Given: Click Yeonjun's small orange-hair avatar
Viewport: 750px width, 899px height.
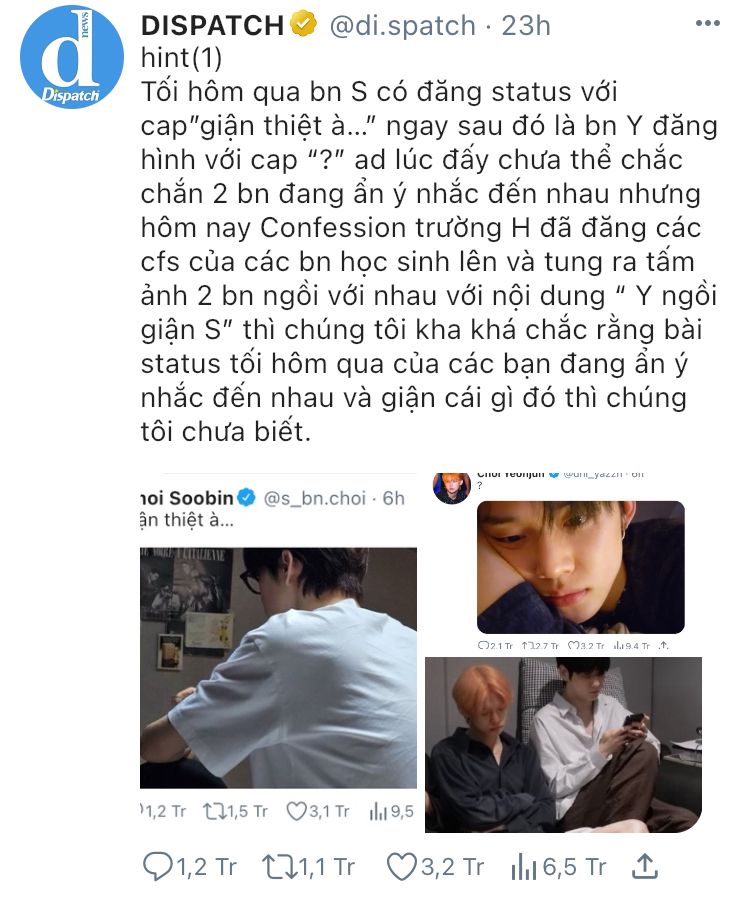Looking at the screenshot, I should tap(452, 488).
